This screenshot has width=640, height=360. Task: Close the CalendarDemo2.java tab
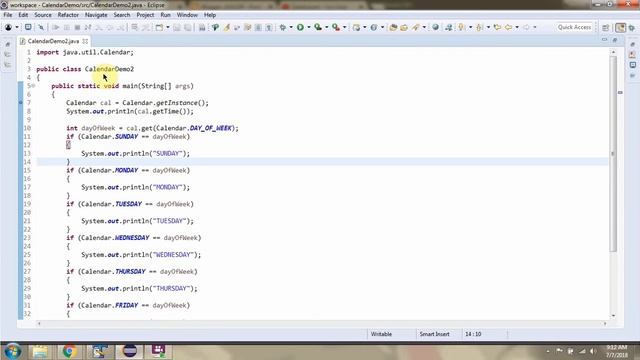pos(85,41)
